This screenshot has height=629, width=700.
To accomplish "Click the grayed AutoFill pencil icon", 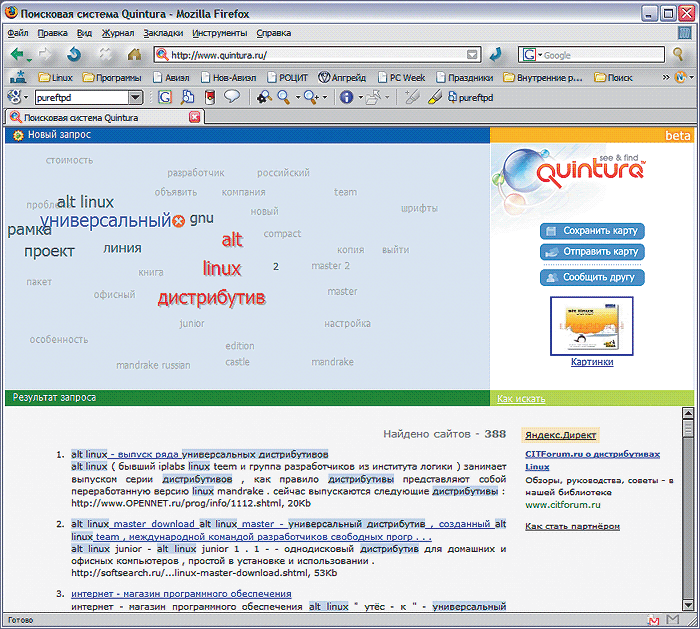I will click(412, 97).
